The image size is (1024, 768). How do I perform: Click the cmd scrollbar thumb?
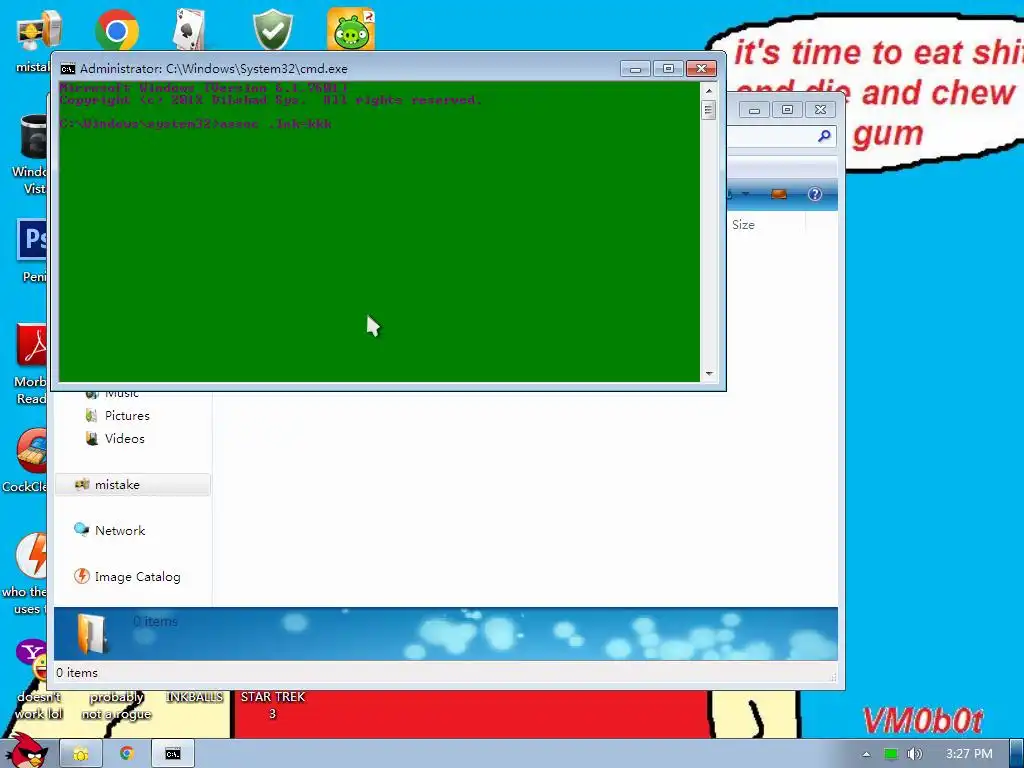pos(709,110)
